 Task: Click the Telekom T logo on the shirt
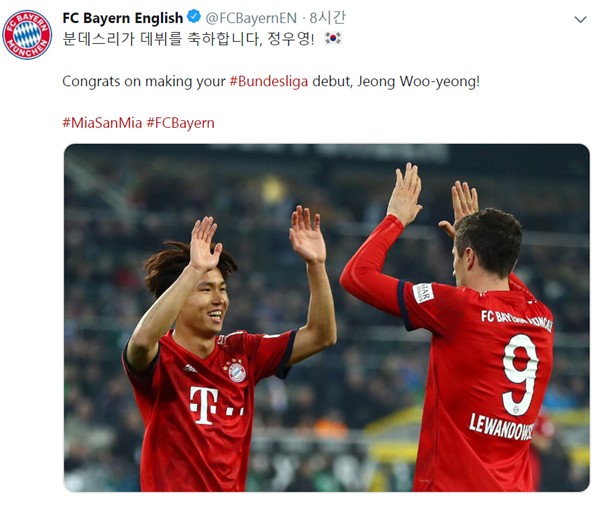(x=204, y=405)
